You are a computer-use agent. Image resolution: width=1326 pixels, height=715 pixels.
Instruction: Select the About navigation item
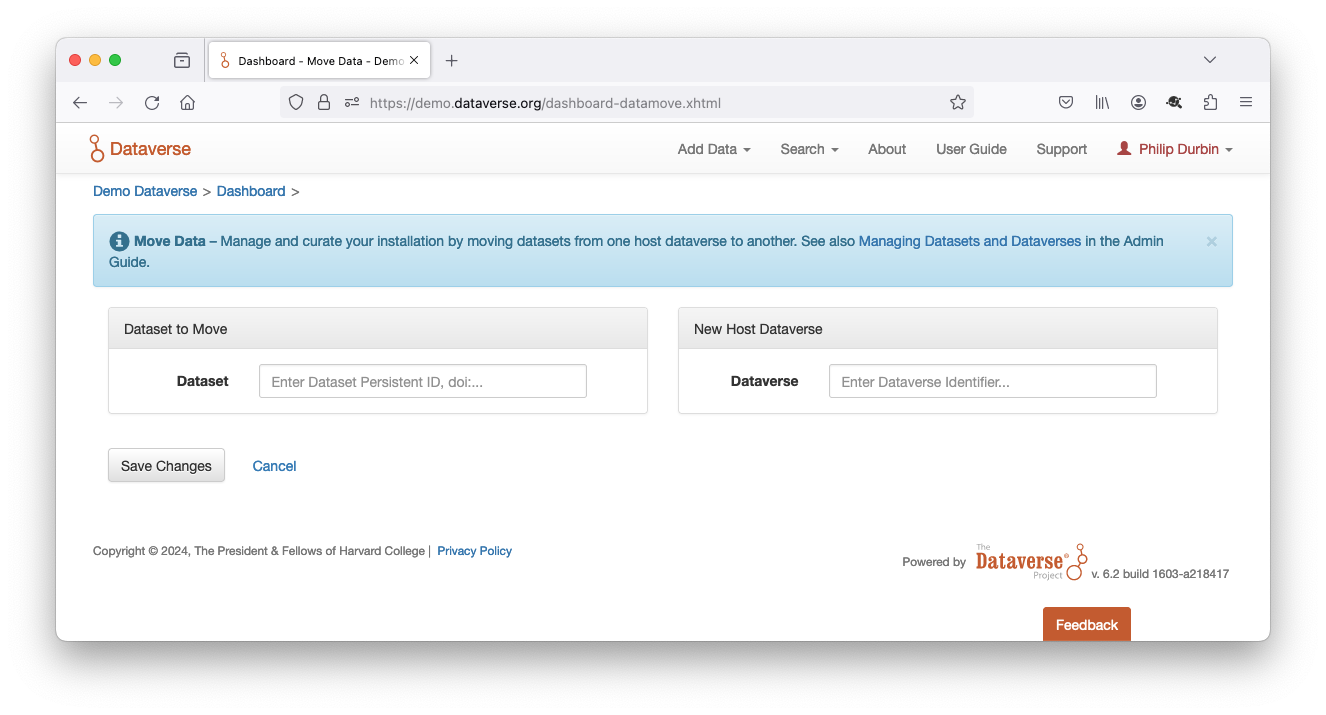pyautogui.click(x=886, y=149)
